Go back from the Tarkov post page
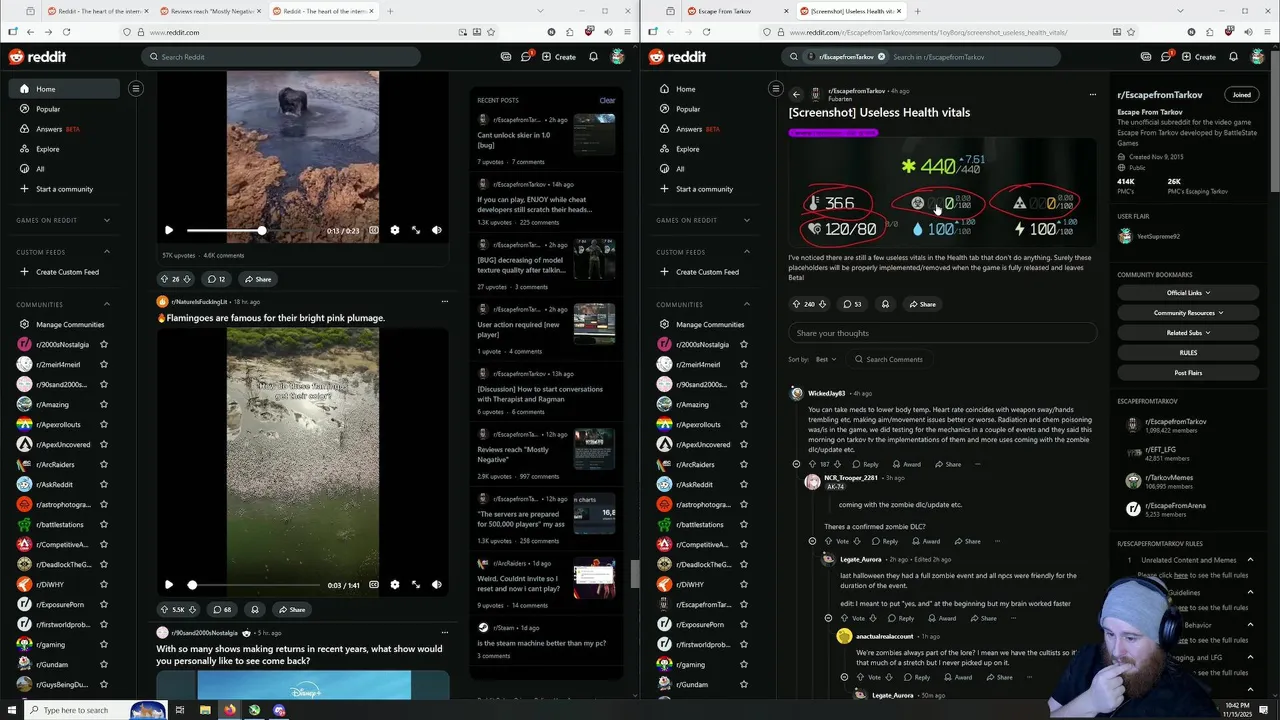The image size is (1280, 720). [x=796, y=94]
